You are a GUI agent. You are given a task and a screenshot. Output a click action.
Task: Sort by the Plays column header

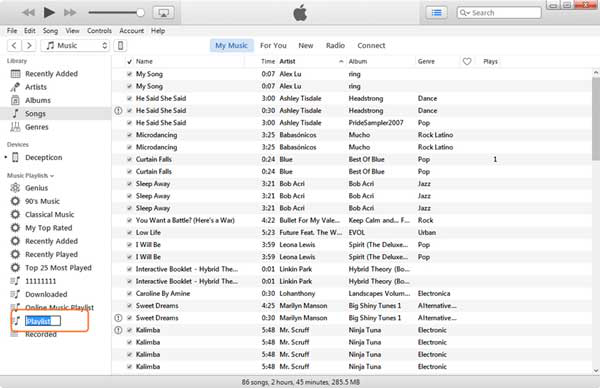490,62
